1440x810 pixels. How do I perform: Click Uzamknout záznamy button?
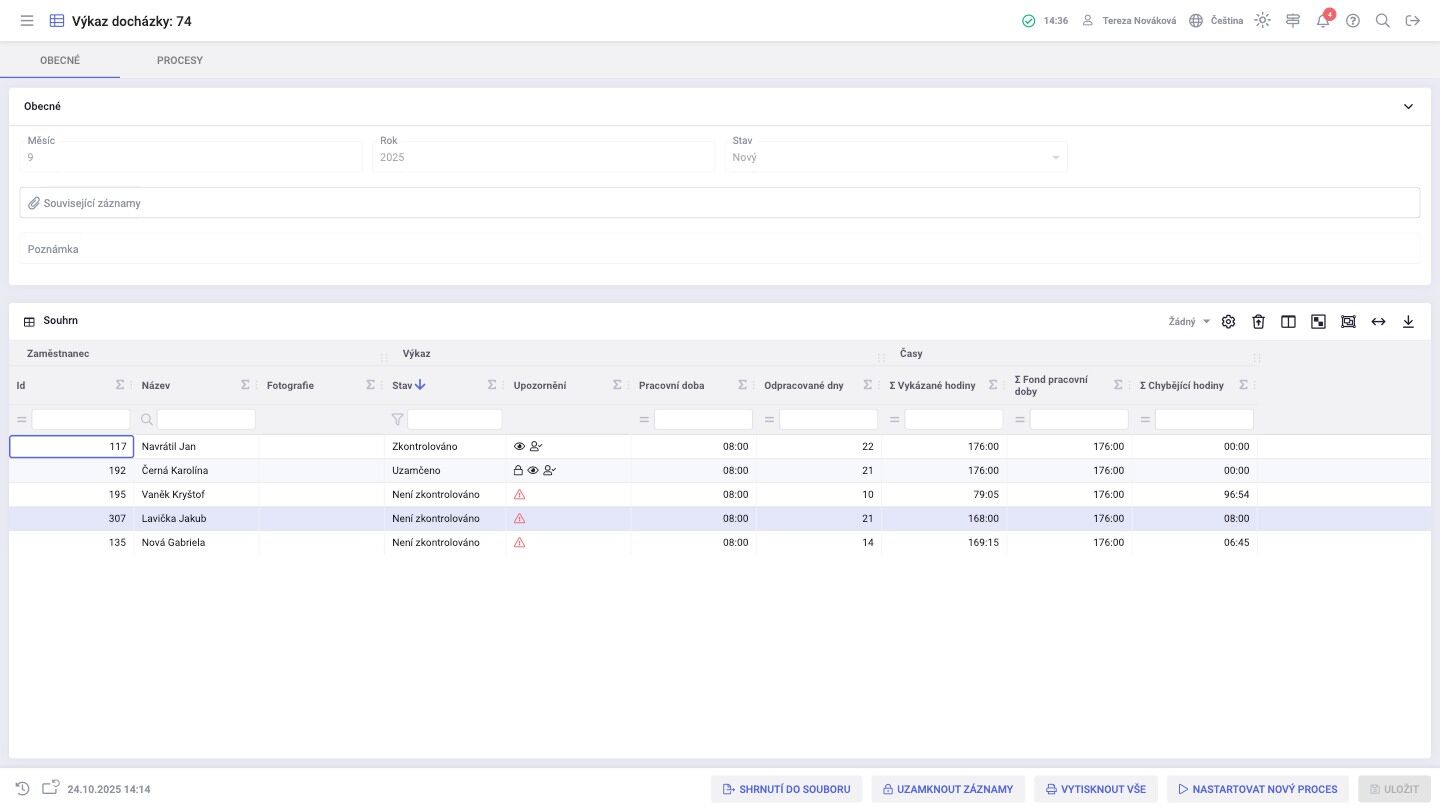coord(948,789)
